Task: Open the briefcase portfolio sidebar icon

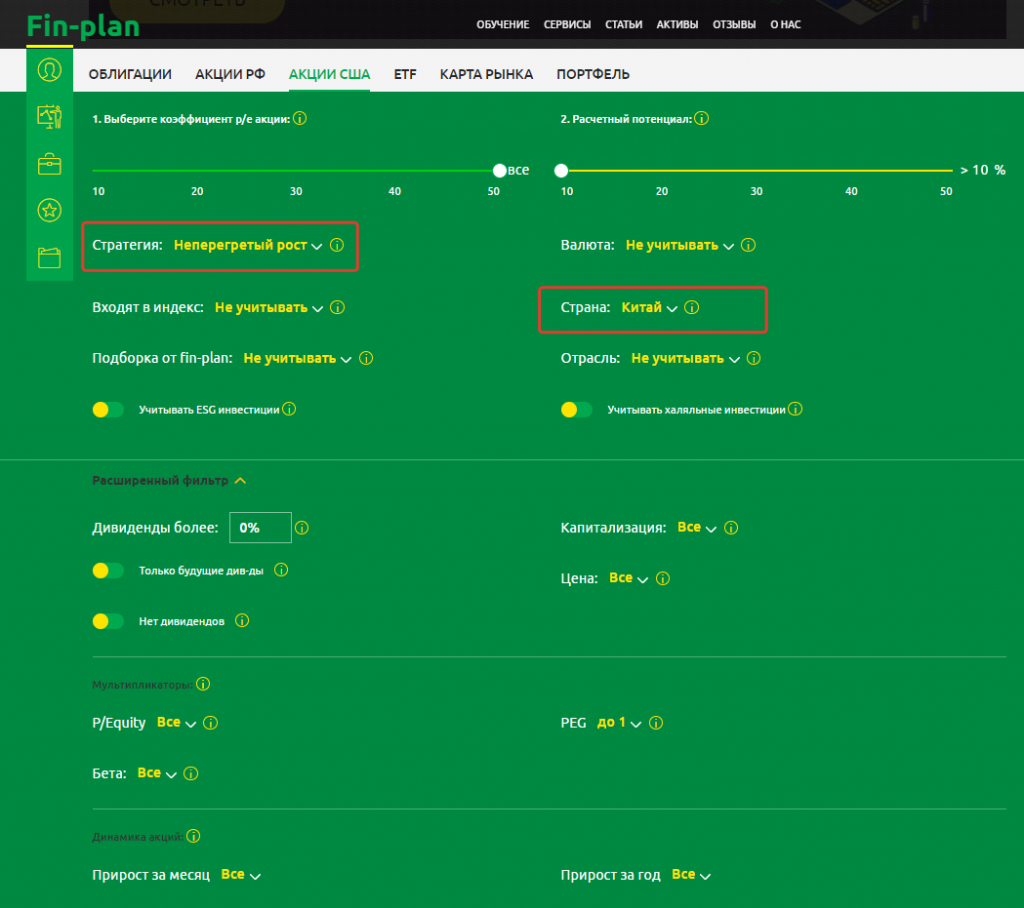Action: click(49, 164)
